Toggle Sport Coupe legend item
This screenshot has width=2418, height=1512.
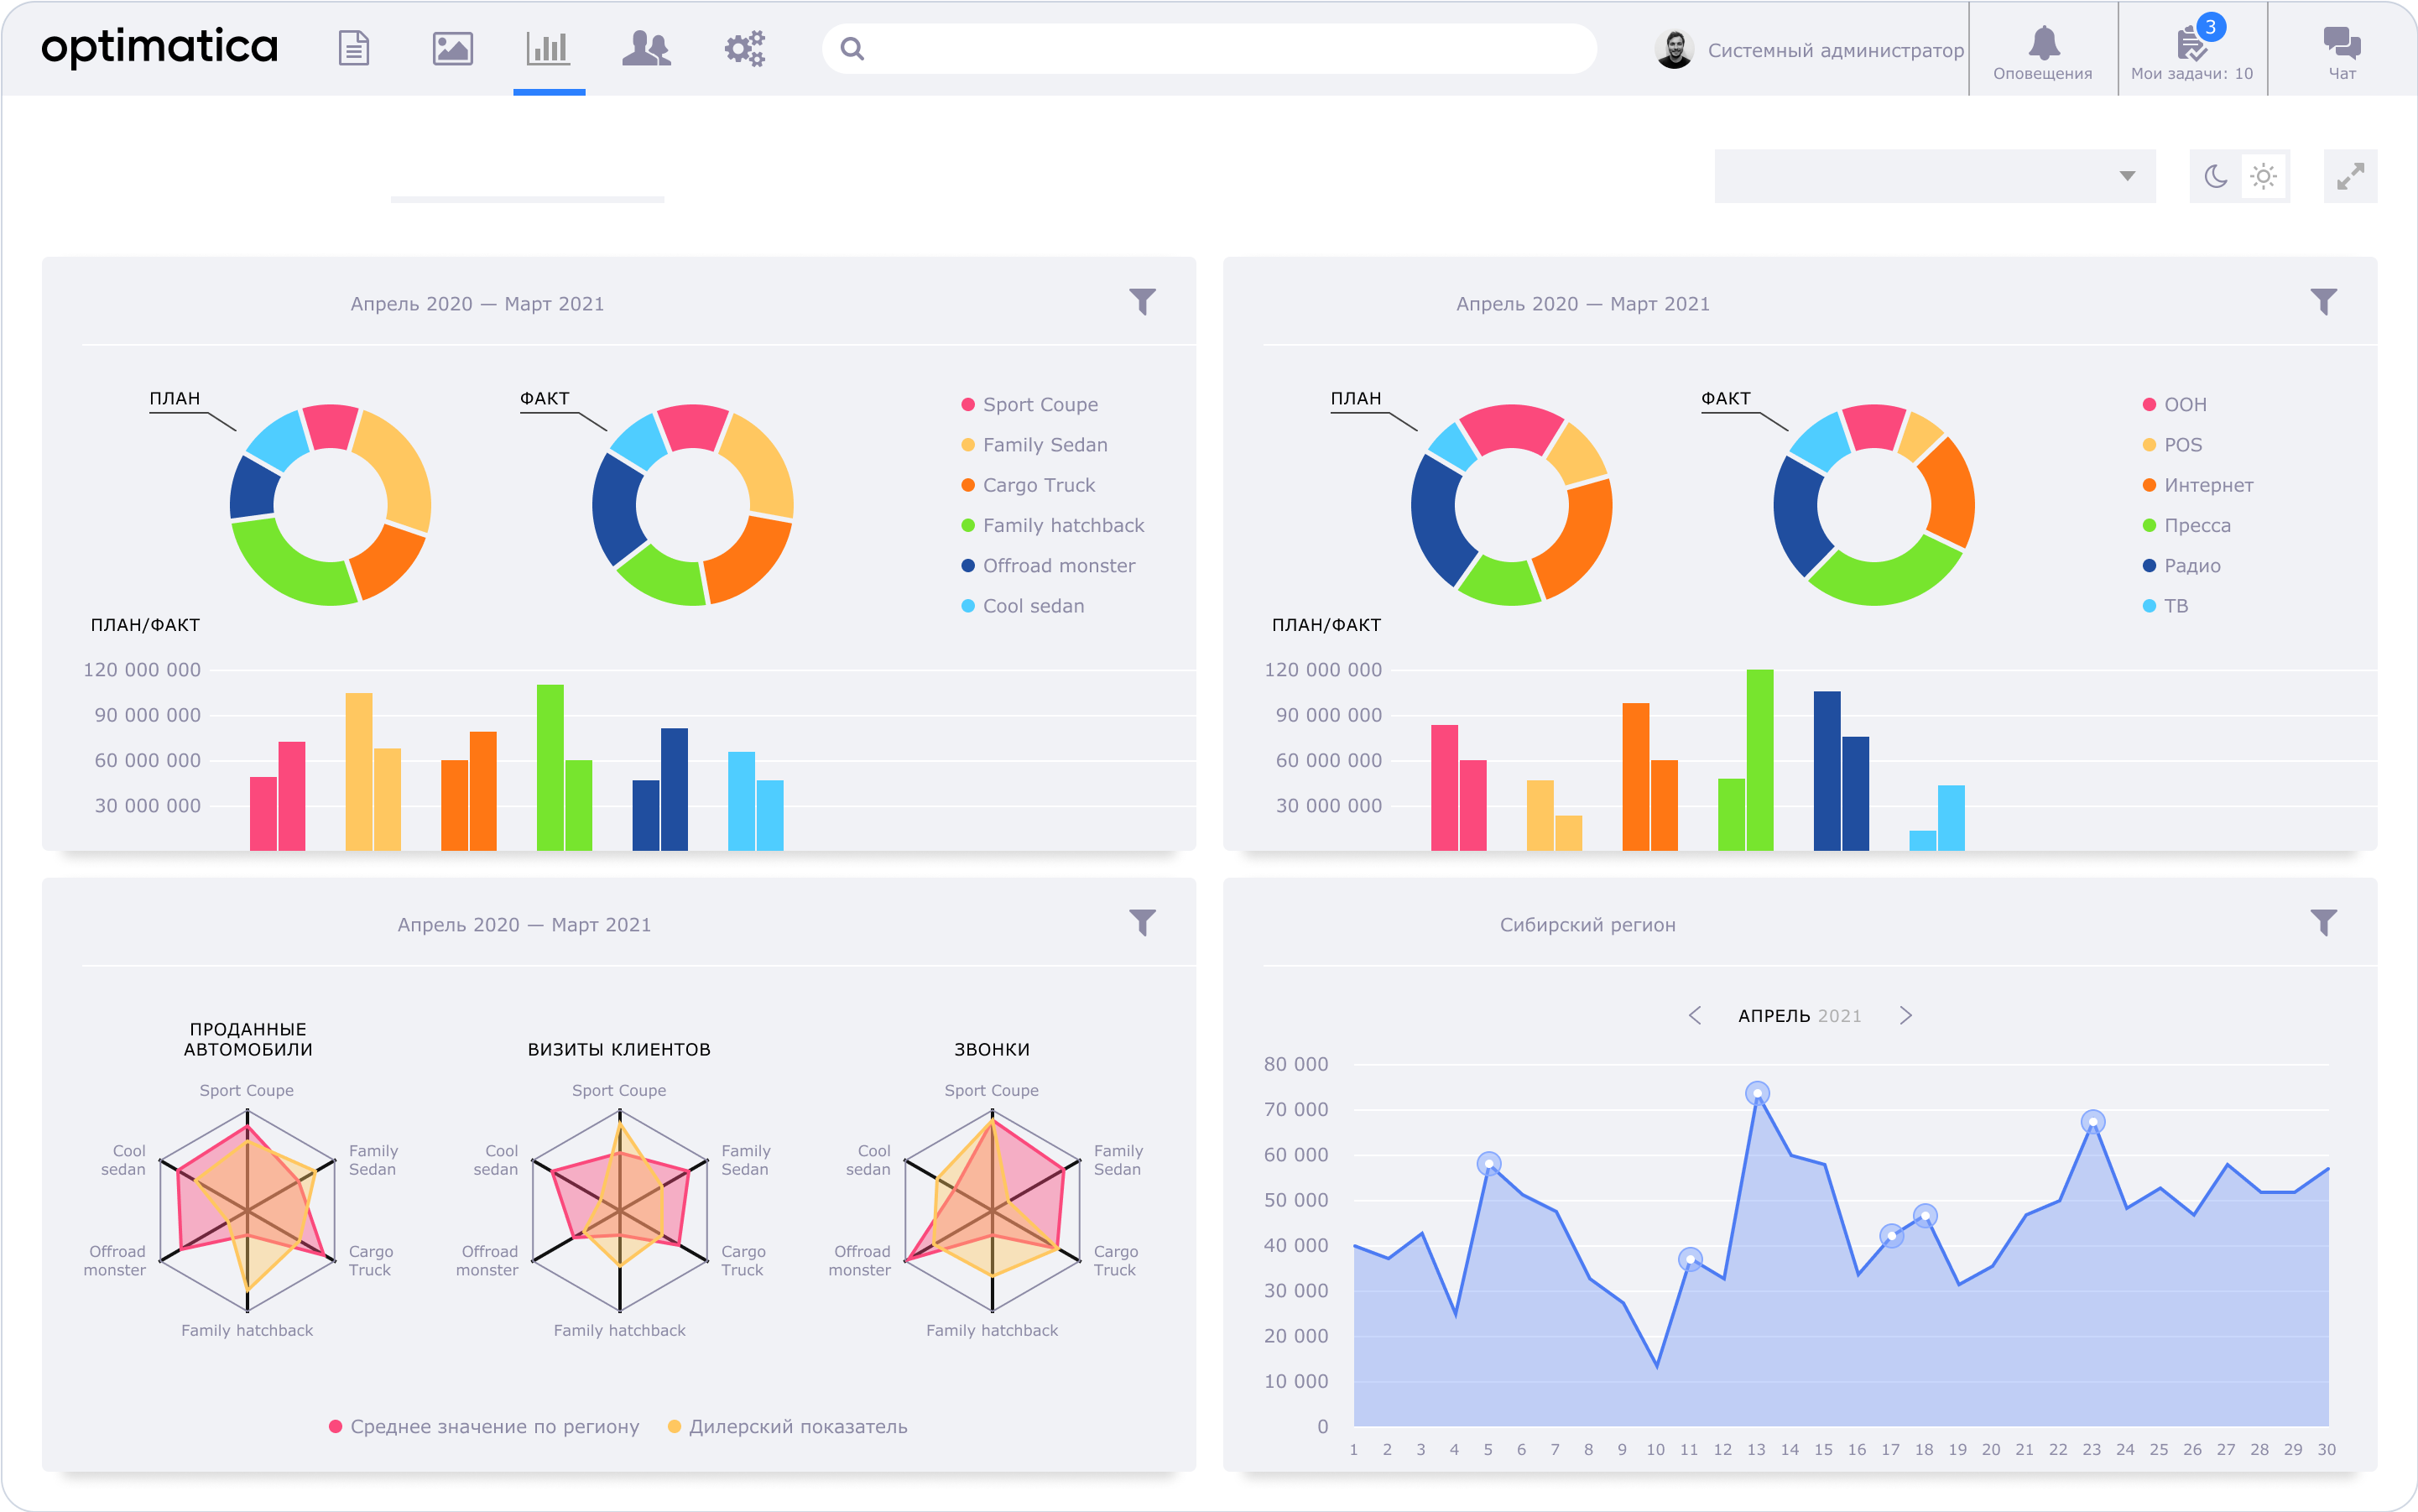pos(1039,405)
